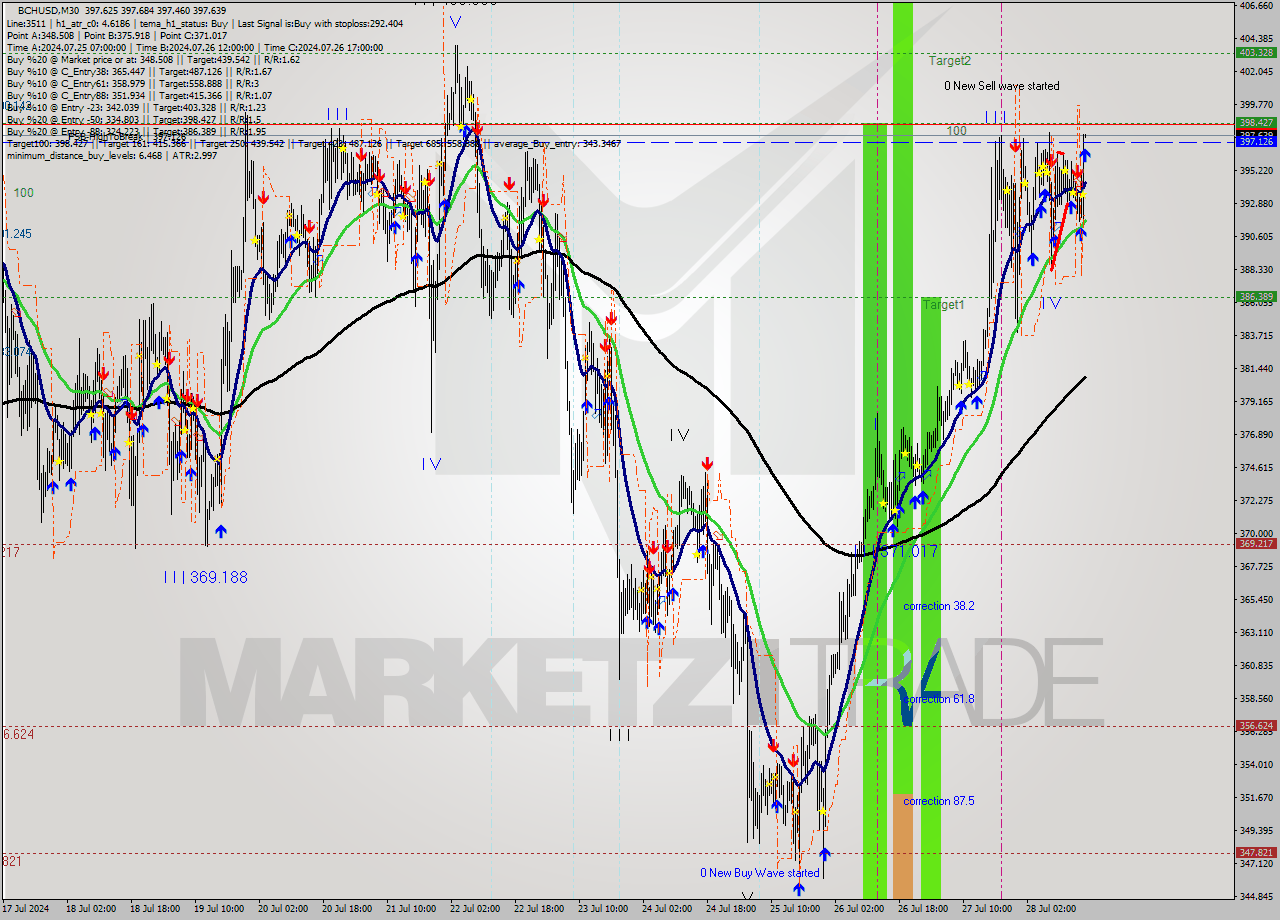Click the '0 New Sell wave started' annotation
The image size is (1280, 920).
[1001, 86]
